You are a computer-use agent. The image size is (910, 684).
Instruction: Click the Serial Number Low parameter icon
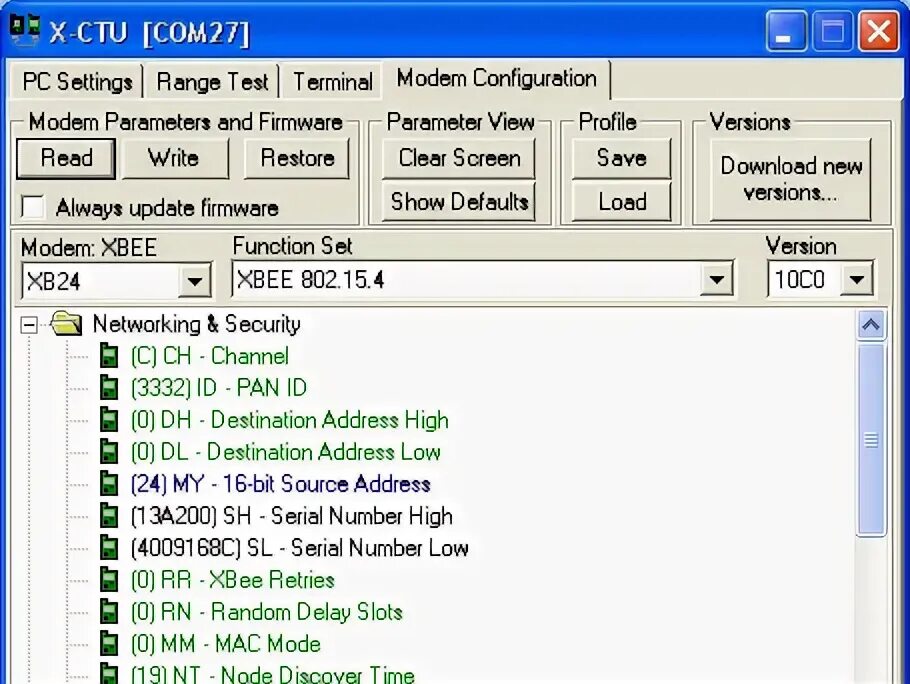(109, 547)
